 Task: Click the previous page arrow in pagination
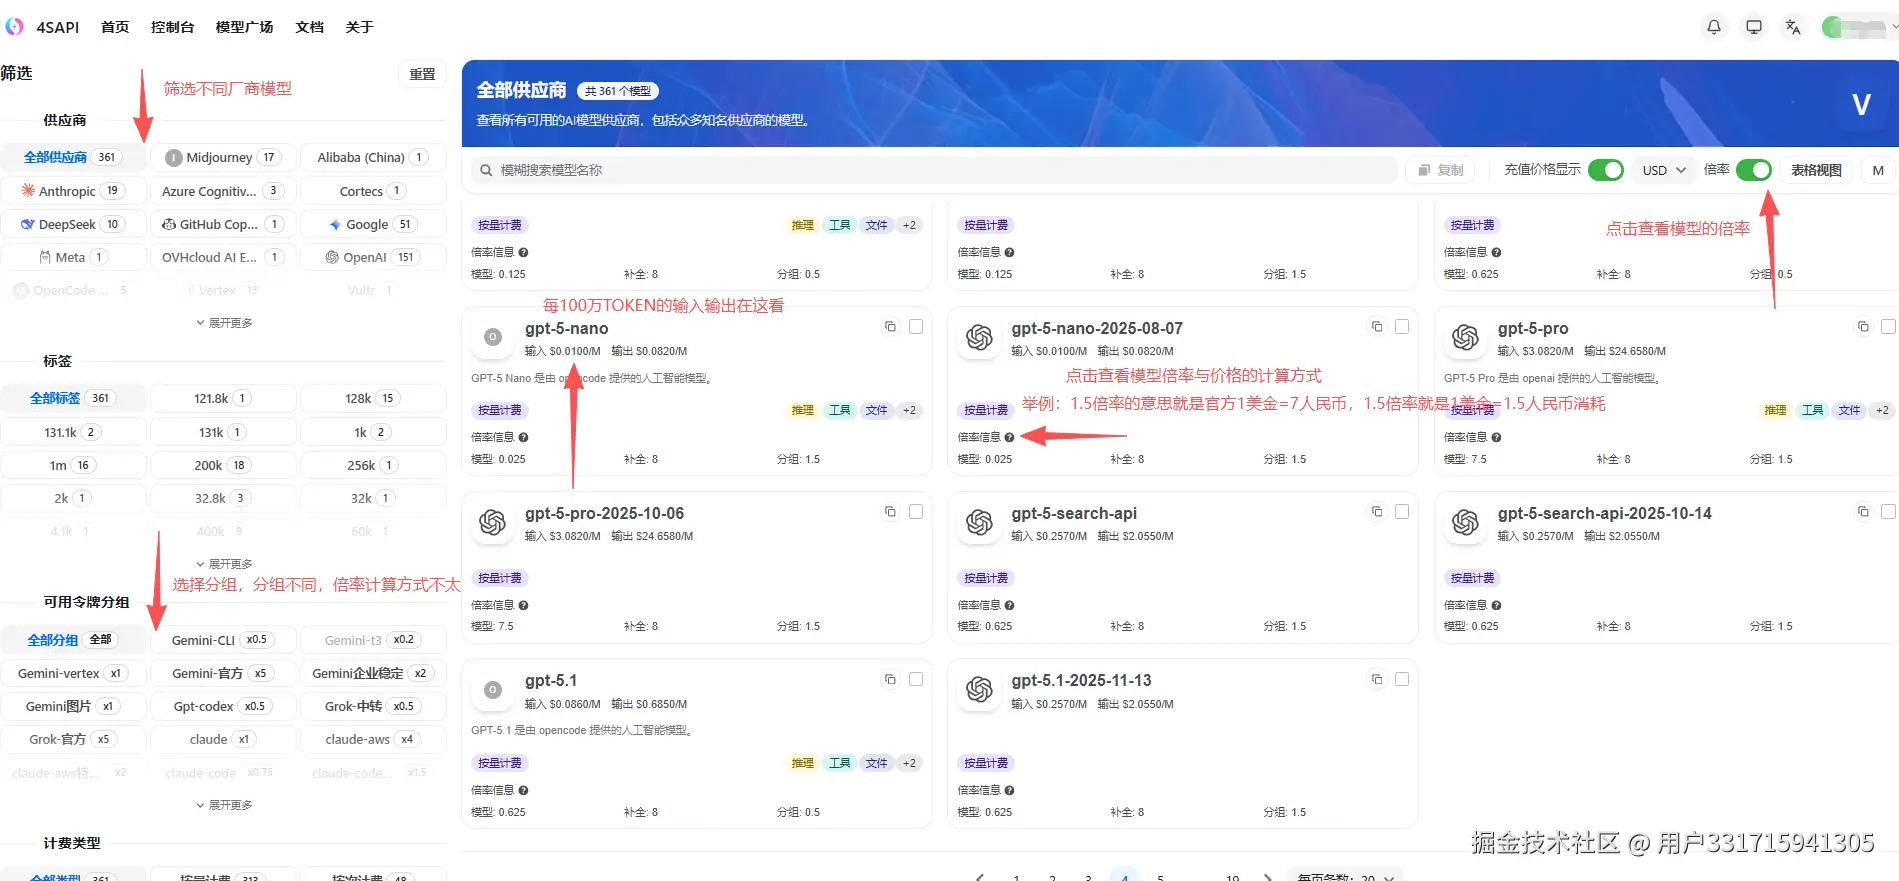coord(980,878)
